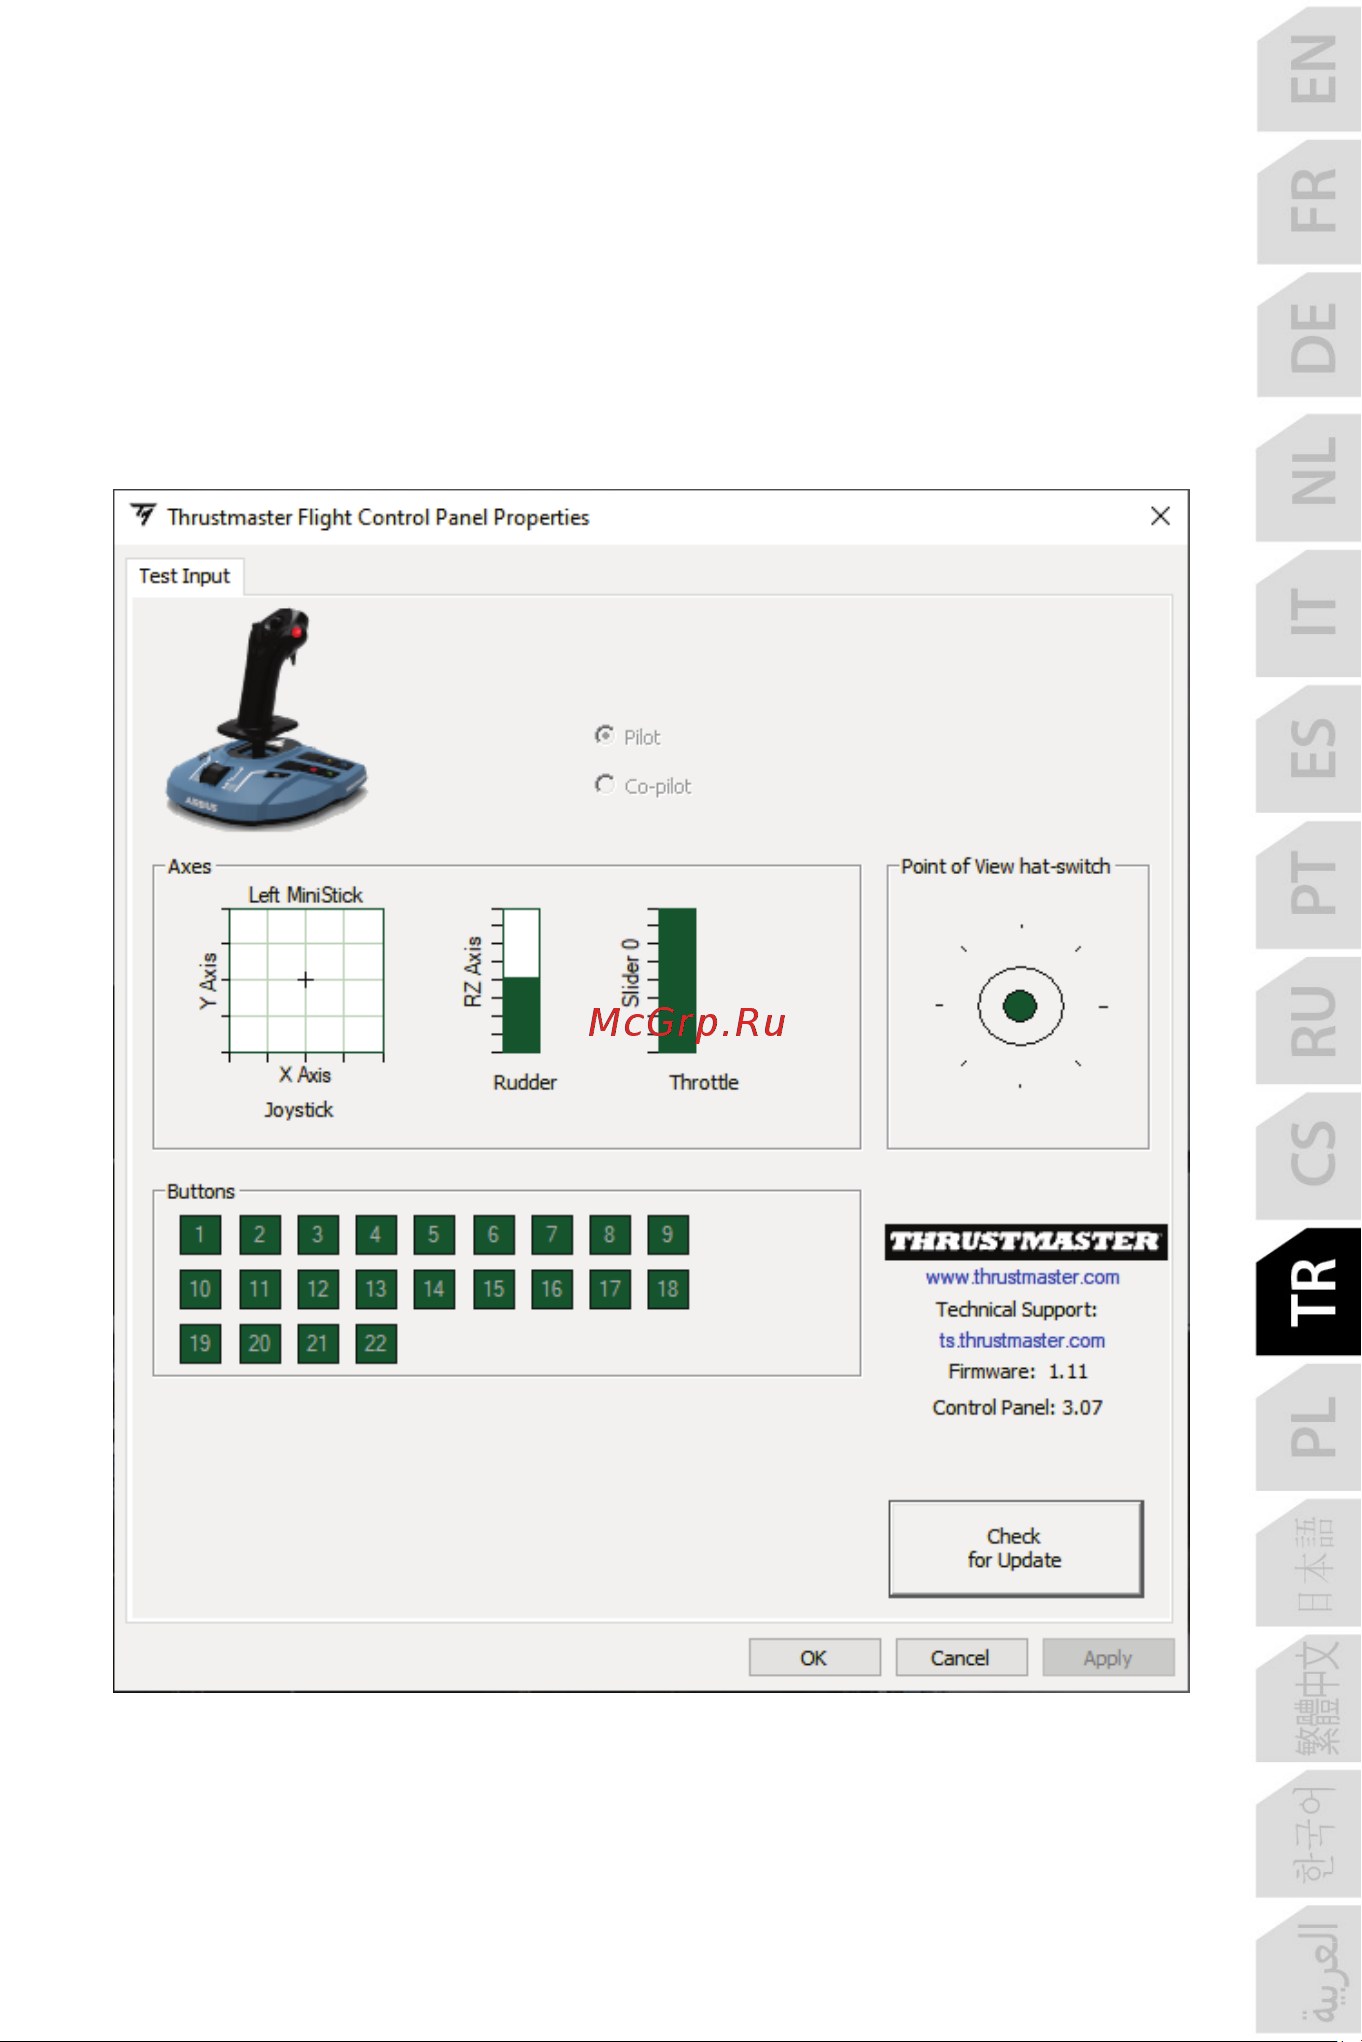1362x2042 pixels.
Task: Select the EN language tab
Action: (1310, 68)
